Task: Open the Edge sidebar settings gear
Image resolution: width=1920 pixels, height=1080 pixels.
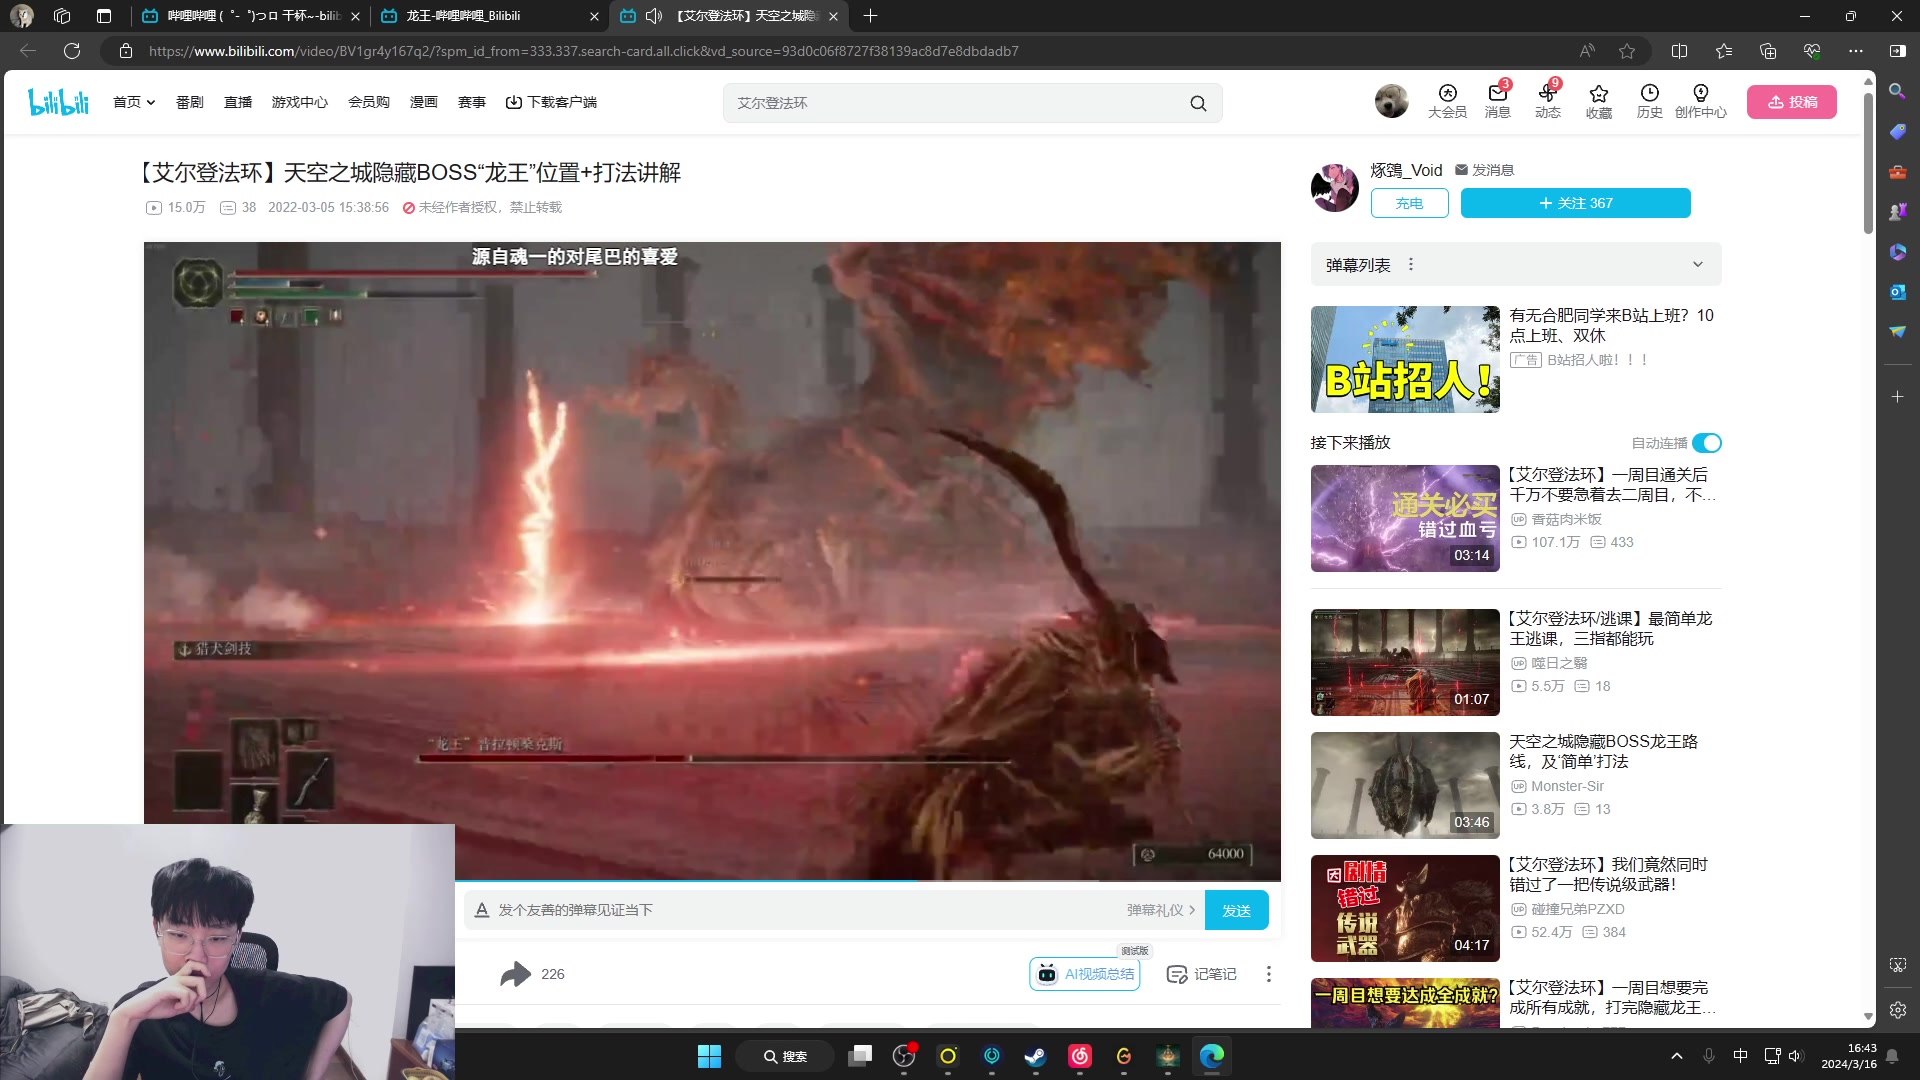Action: 1898,1010
